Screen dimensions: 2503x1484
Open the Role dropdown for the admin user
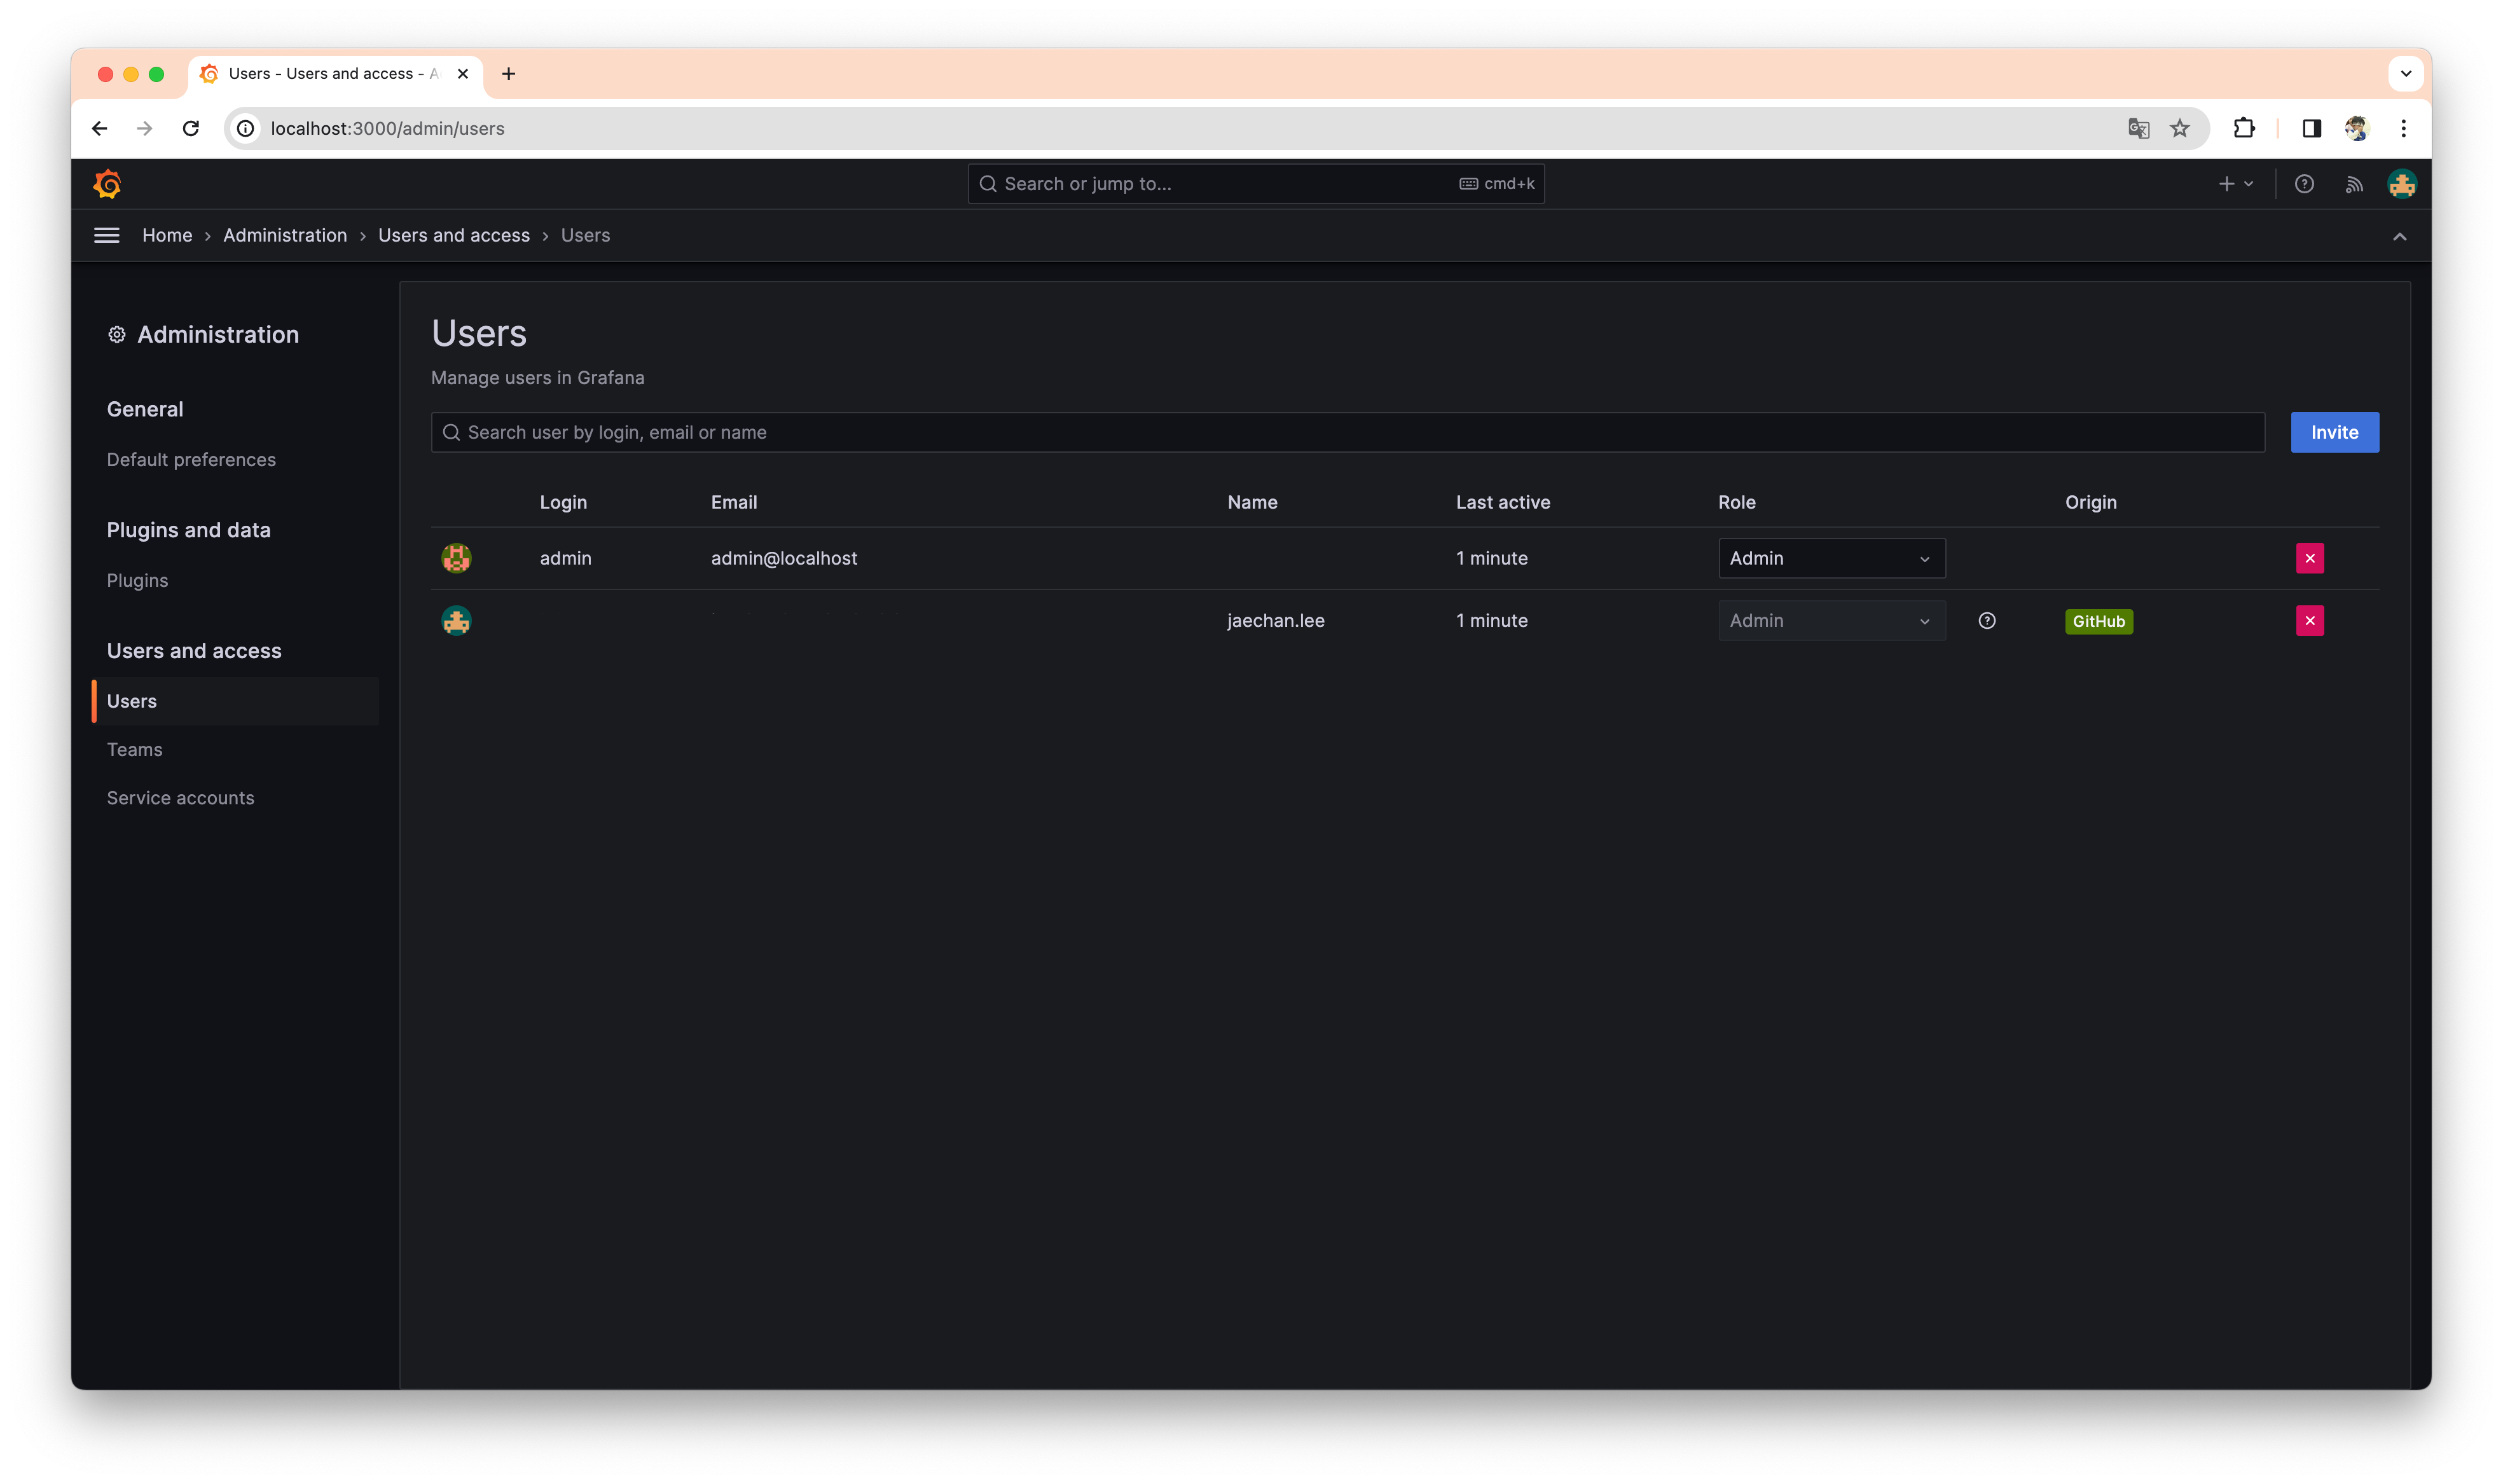(1831, 558)
